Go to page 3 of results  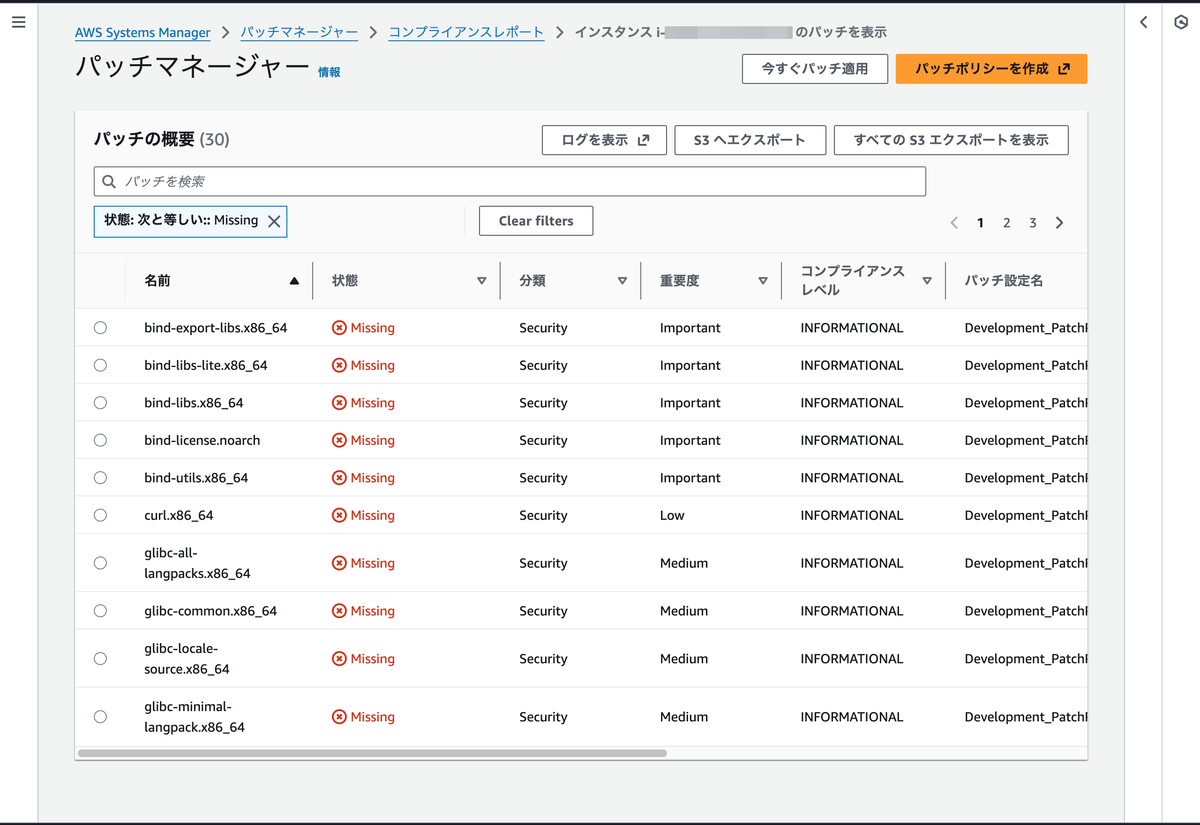click(1033, 223)
